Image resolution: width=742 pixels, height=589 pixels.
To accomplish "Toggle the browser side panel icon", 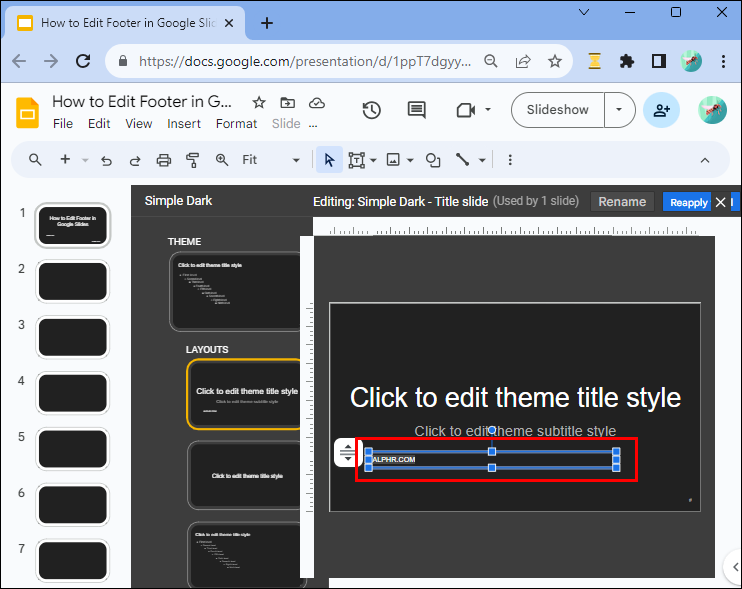I will point(659,61).
